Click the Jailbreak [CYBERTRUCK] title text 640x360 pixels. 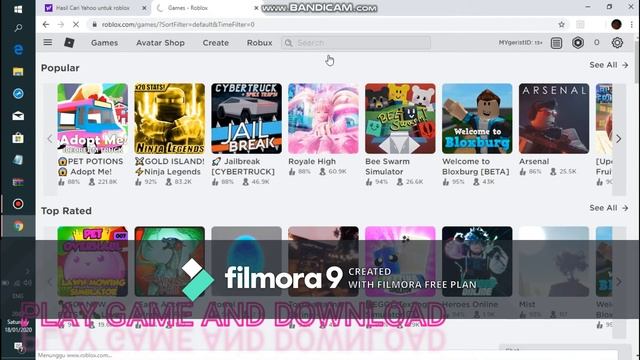click(243, 167)
